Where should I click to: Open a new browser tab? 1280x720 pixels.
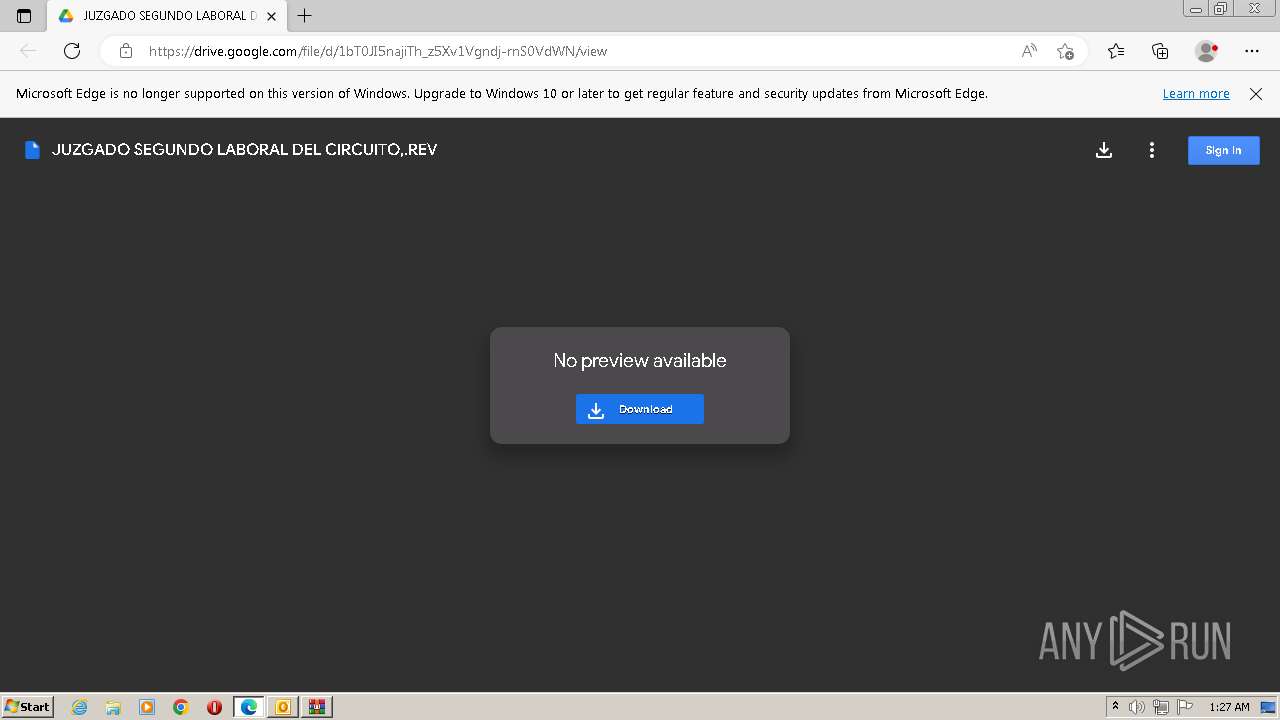[x=305, y=16]
